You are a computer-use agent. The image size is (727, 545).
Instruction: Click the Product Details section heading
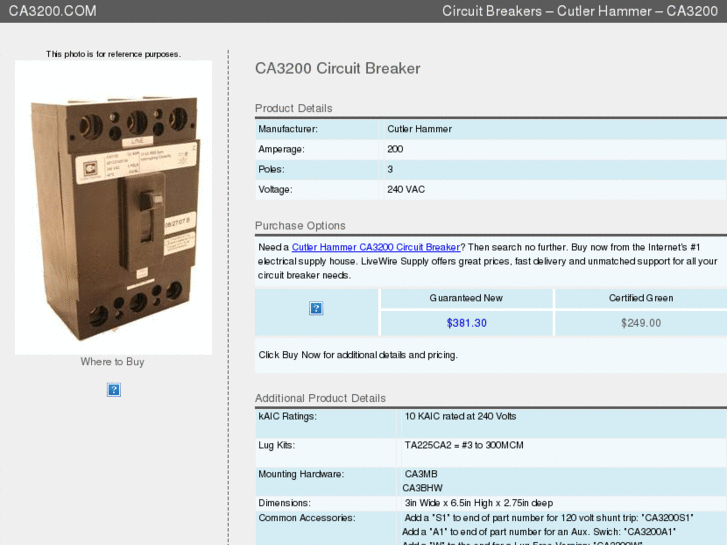293,108
